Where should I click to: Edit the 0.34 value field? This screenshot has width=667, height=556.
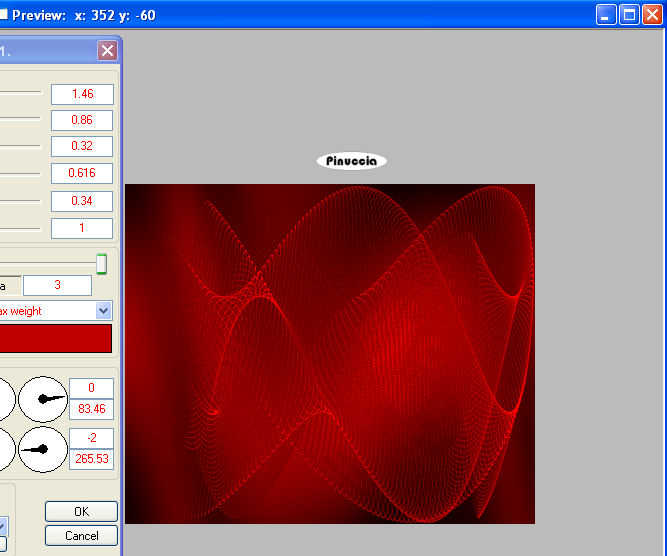click(82, 201)
